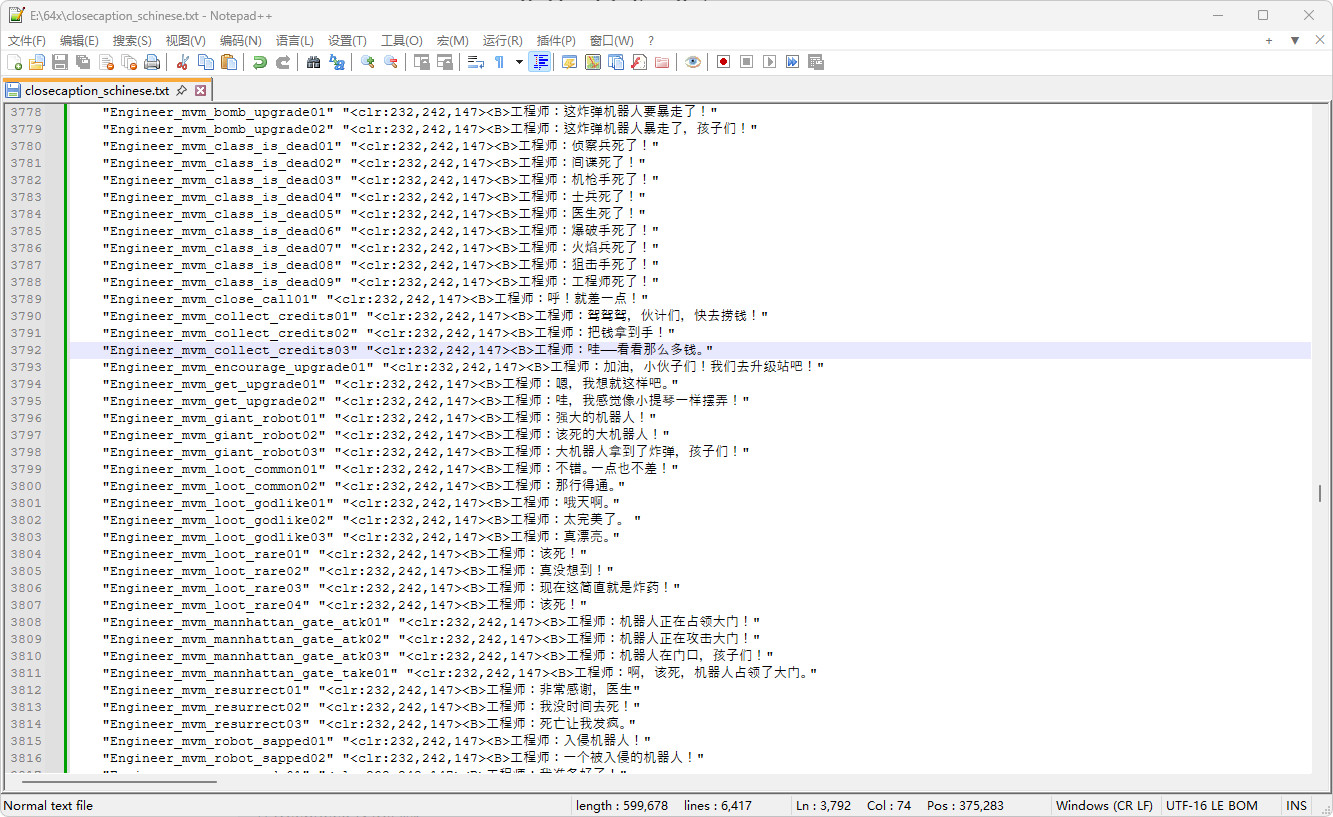Start macro recording with the red dot
The height and width of the screenshot is (817, 1333).
(x=723, y=62)
